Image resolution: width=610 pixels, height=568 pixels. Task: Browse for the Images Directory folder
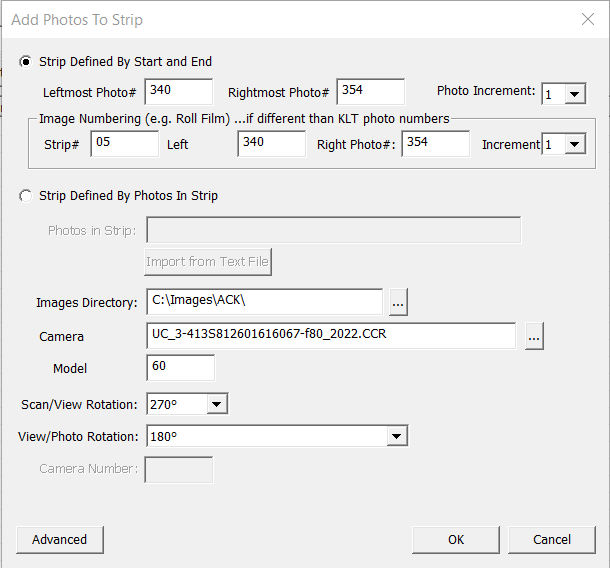(x=398, y=302)
